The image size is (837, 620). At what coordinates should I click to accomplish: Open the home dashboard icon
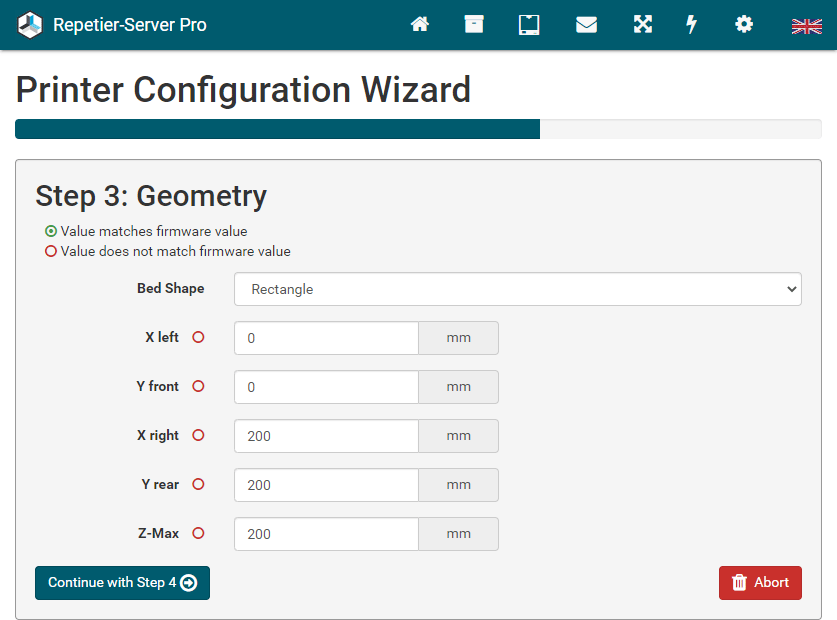click(420, 25)
